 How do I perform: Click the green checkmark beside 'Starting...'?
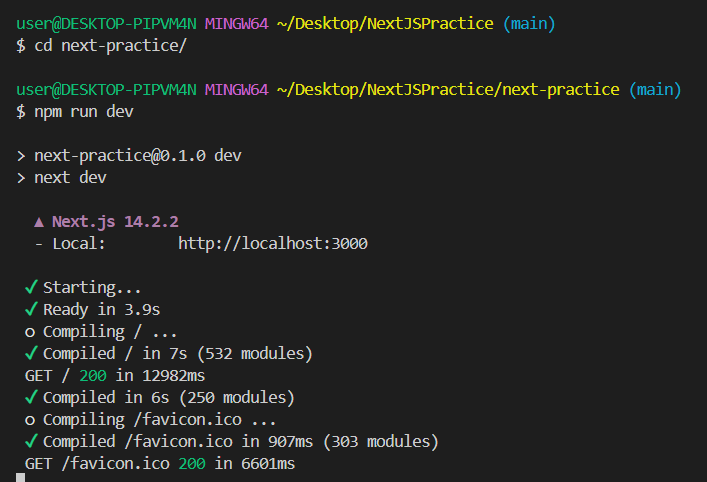tap(31, 287)
